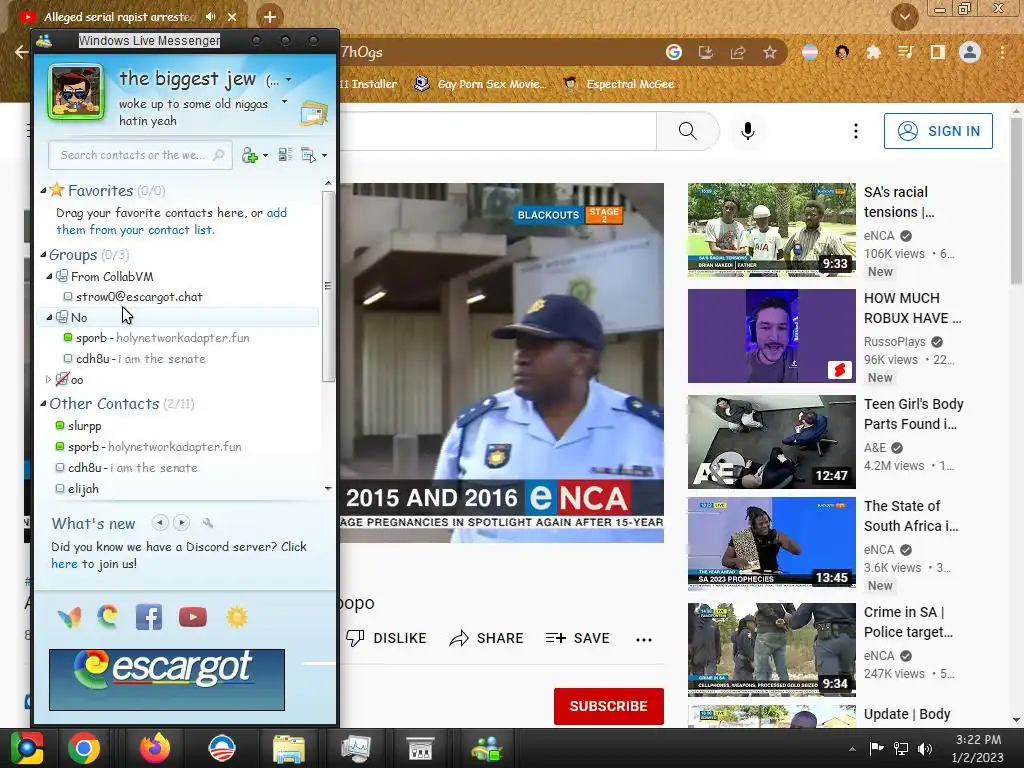Switch to the Alleged serial rapist tab
The height and width of the screenshot is (768, 1024).
(129, 17)
